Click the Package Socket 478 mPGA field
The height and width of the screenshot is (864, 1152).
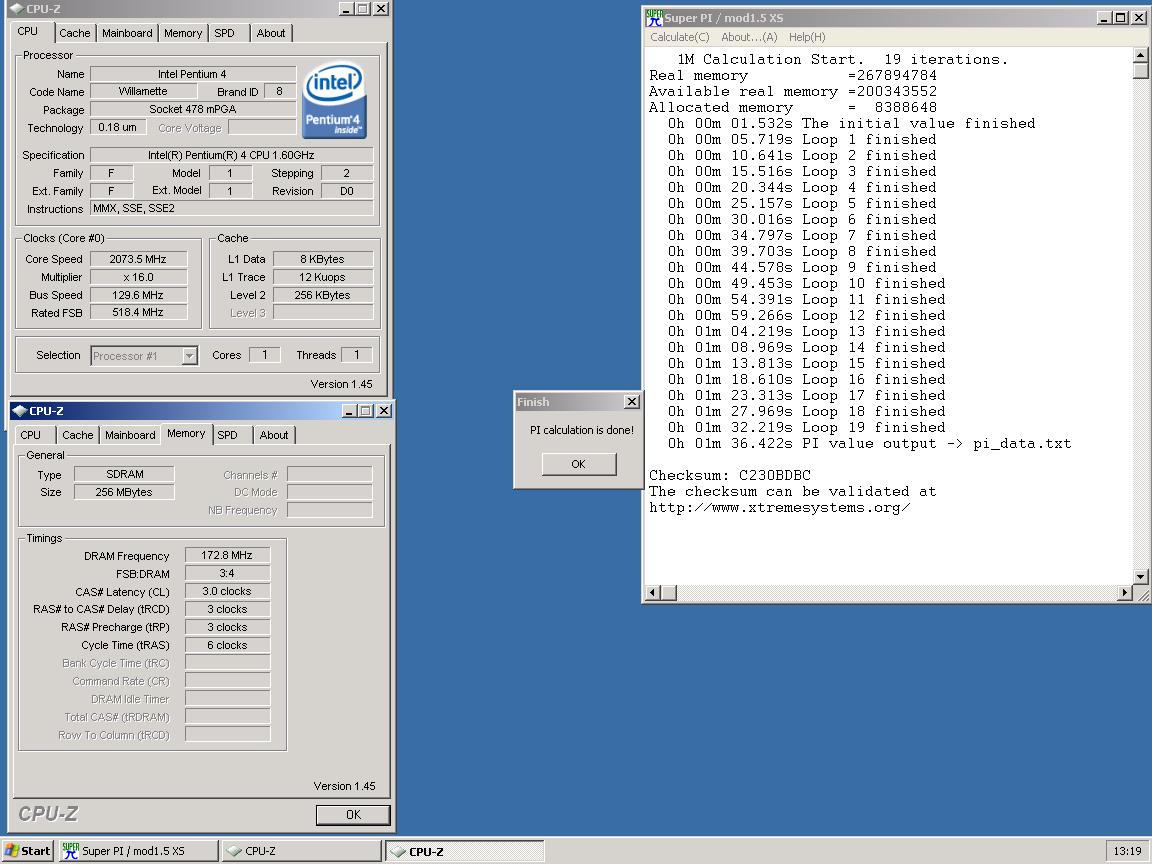(192, 109)
